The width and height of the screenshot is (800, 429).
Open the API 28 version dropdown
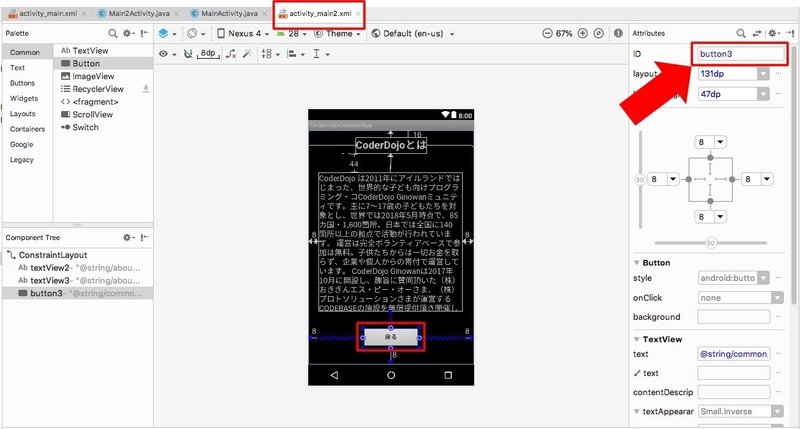[292, 34]
